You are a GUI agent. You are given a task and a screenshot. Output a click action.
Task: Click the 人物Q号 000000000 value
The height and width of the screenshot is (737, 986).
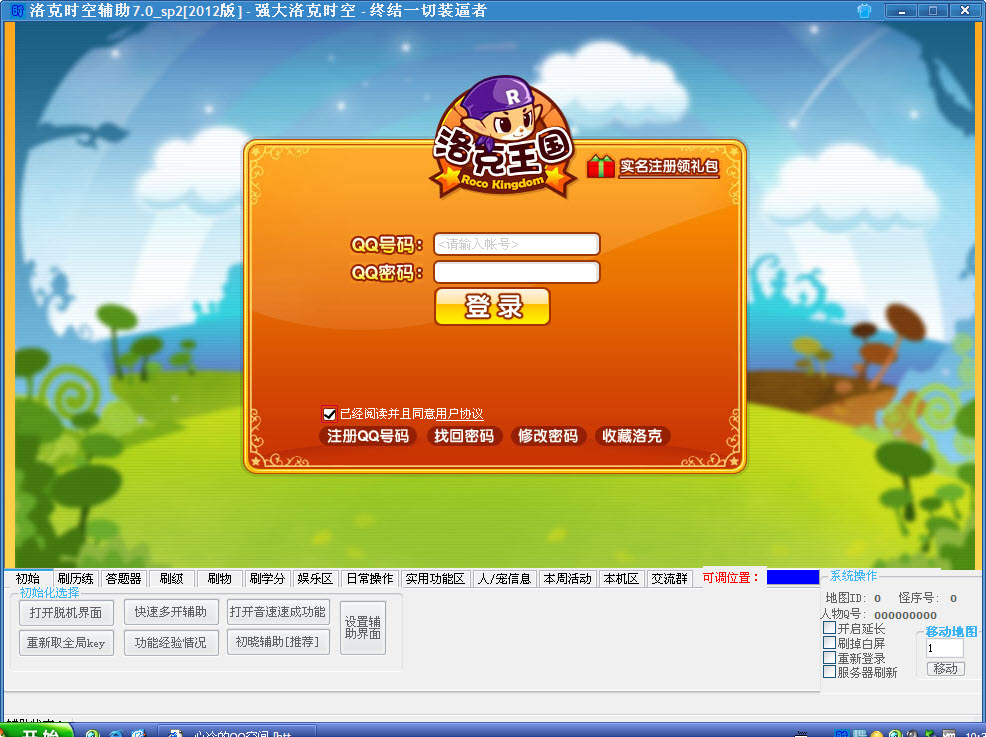pos(905,615)
